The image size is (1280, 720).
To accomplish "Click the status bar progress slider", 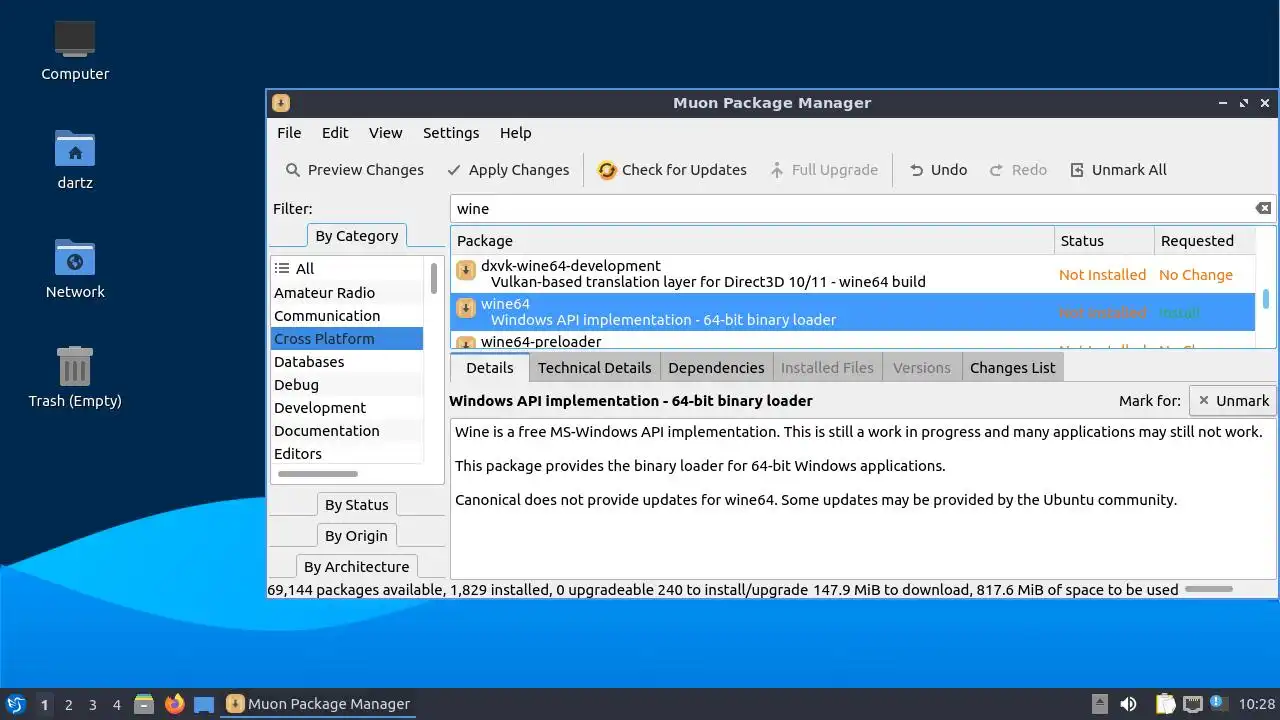I will tap(1209, 590).
